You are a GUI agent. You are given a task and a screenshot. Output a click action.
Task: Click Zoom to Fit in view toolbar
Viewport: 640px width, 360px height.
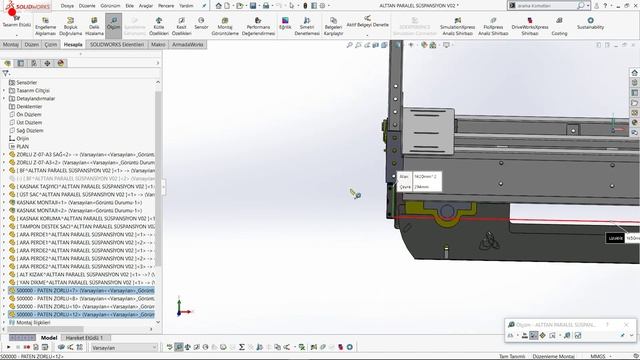(x=349, y=45)
